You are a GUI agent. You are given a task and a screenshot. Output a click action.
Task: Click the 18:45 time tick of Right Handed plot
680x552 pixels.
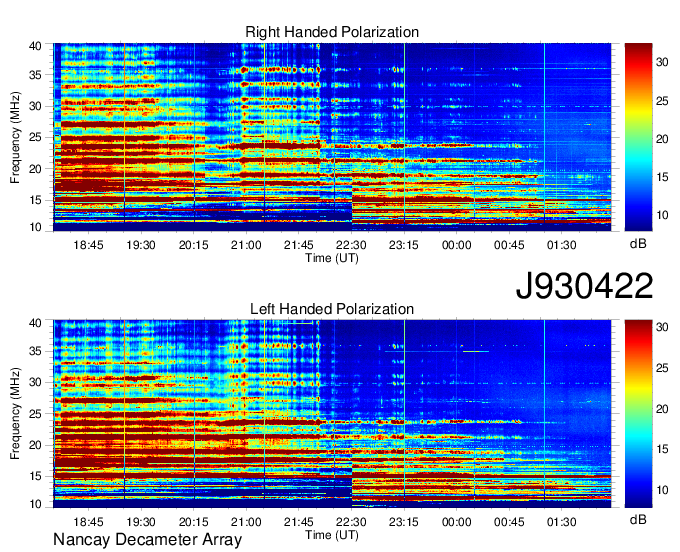click(88, 245)
